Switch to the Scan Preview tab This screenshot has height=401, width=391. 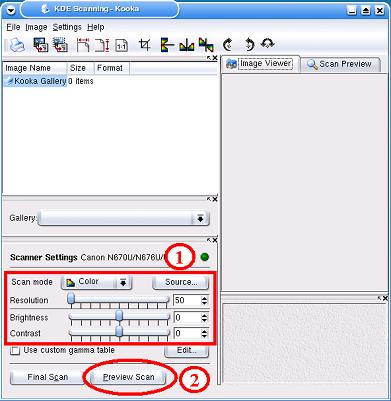[x=340, y=64]
